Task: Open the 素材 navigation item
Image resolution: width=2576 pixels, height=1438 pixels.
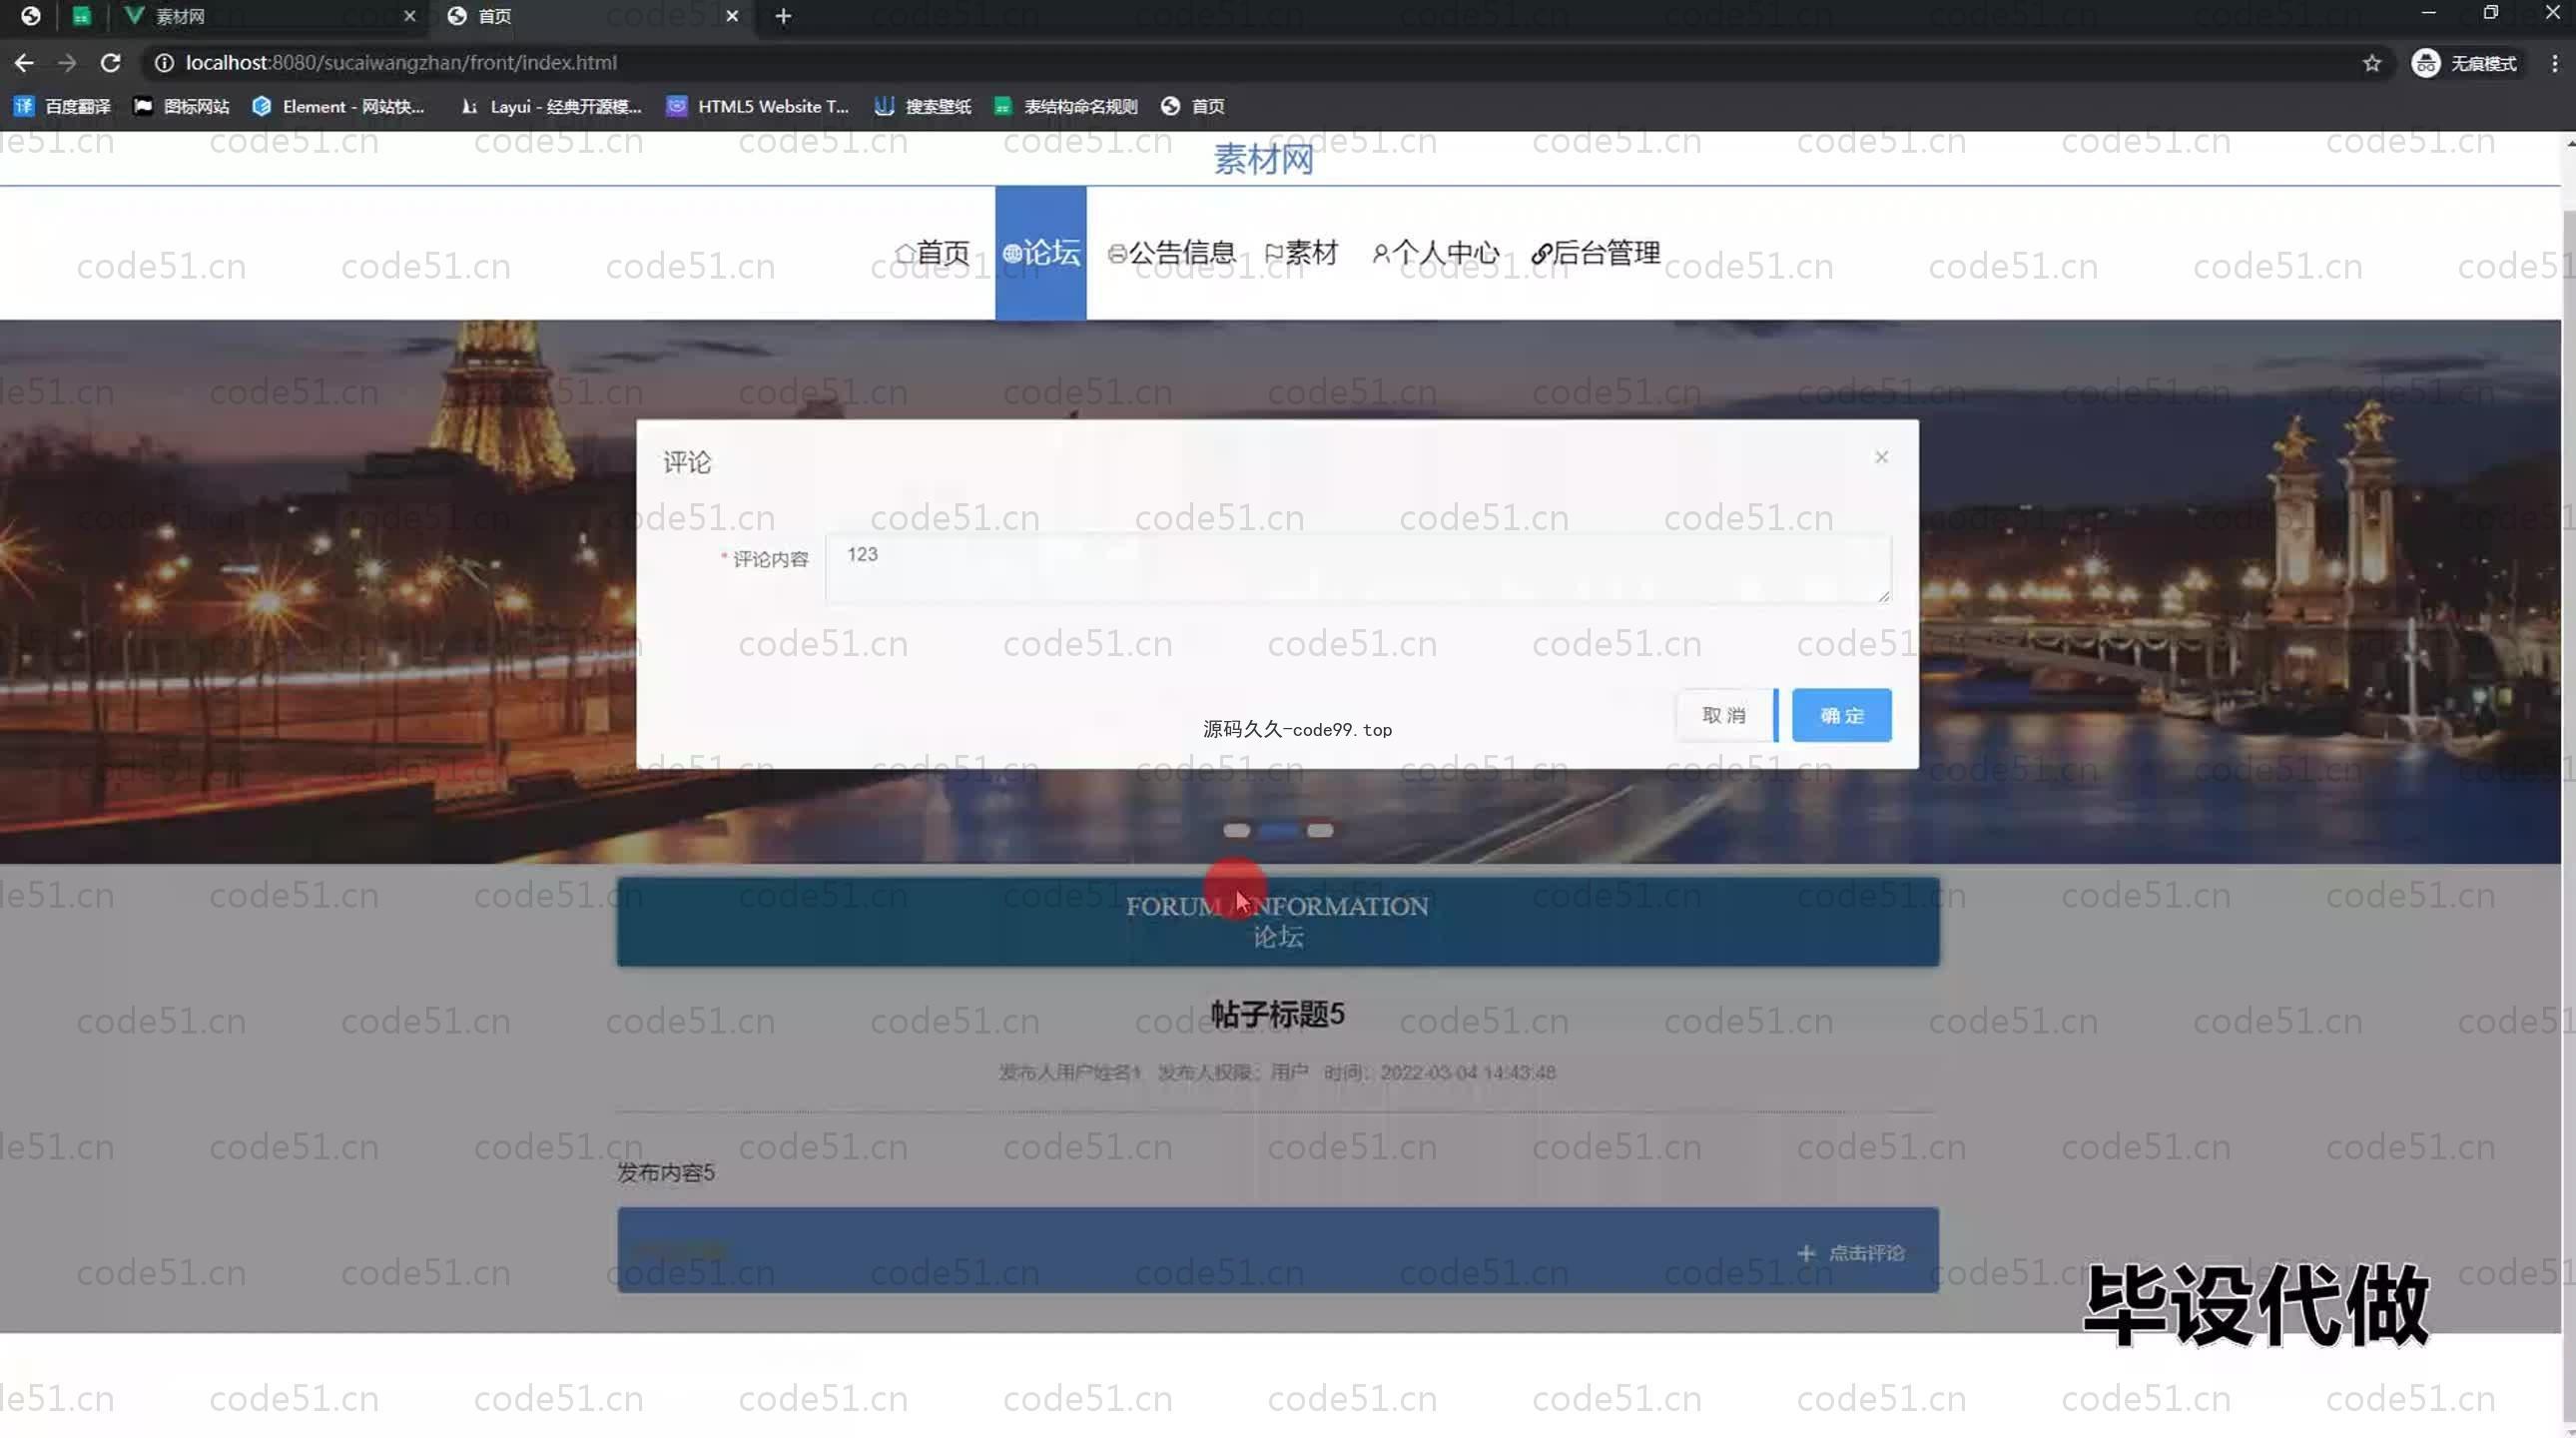Action: (1301, 253)
